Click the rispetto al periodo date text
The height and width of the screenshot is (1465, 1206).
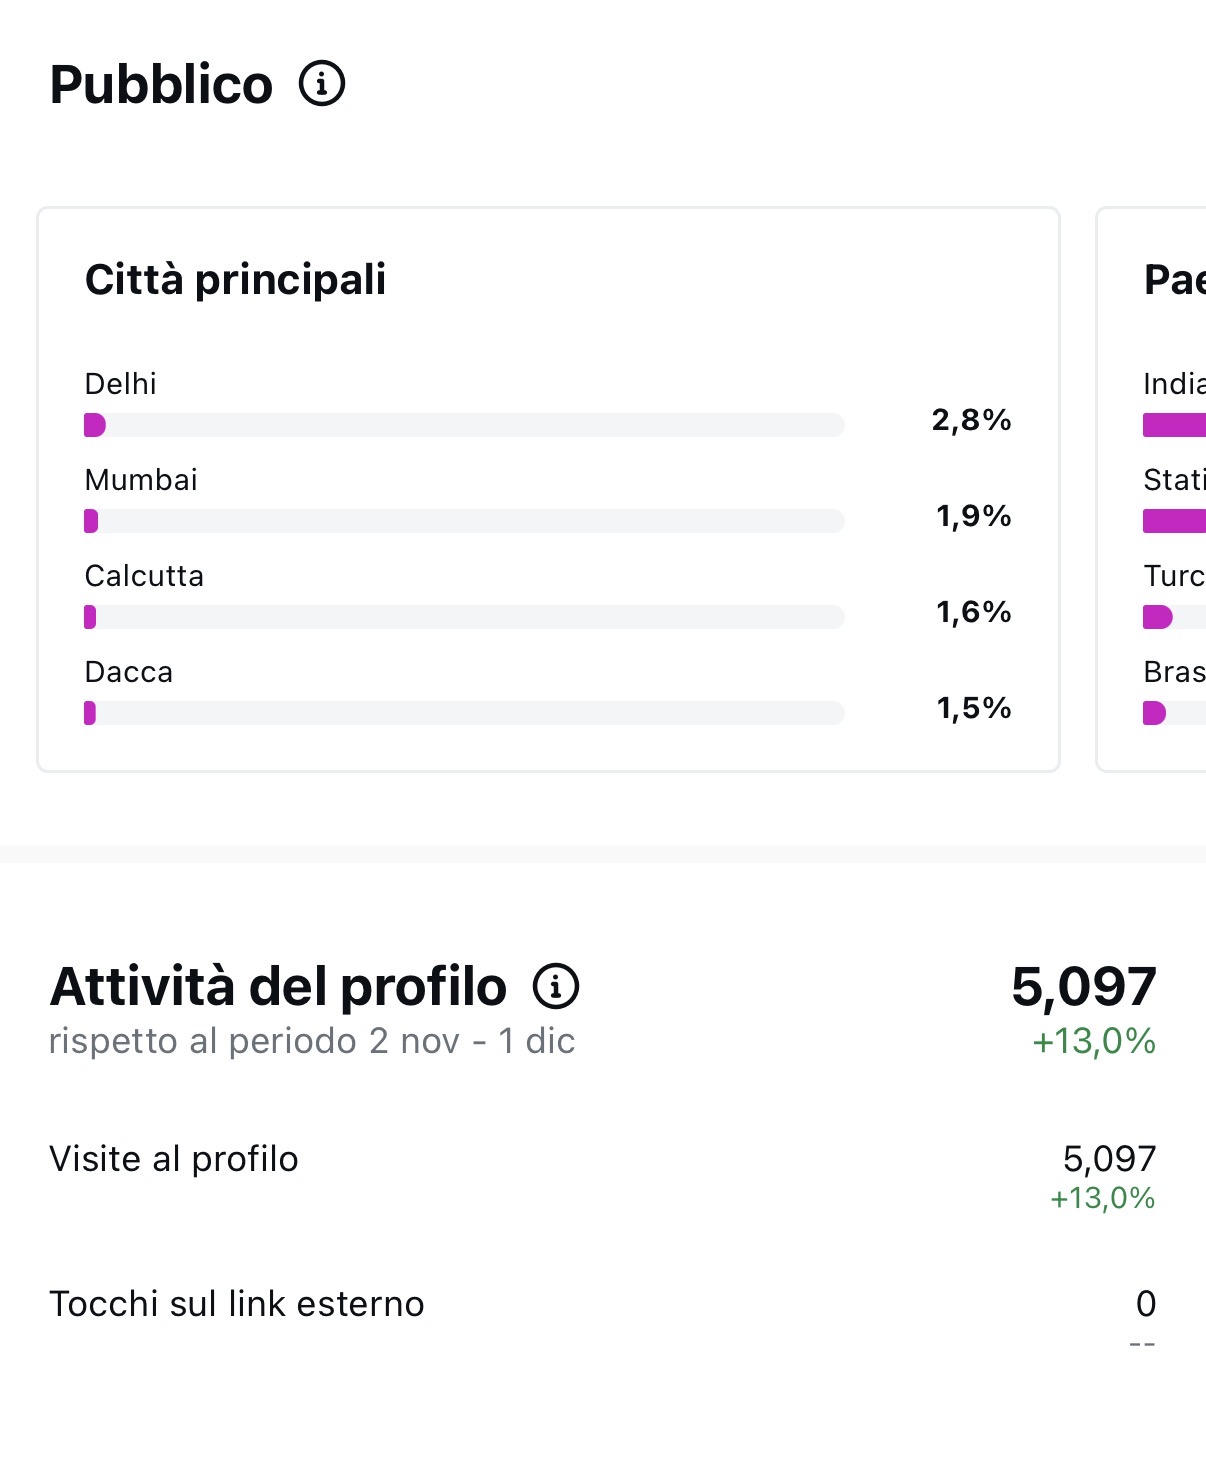(312, 1041)
